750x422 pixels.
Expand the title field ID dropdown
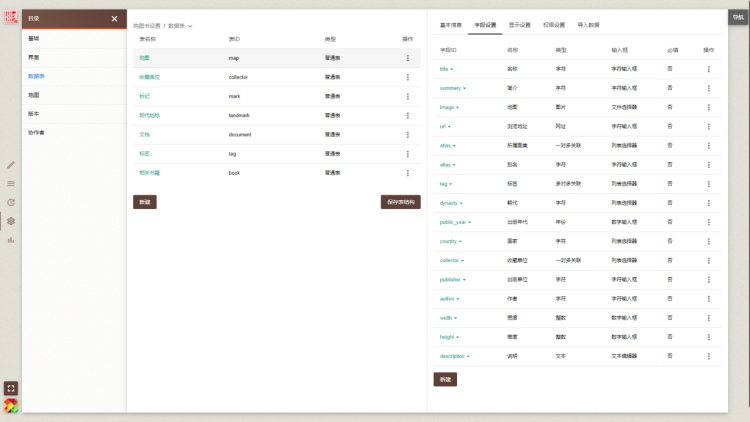(452, 69)
